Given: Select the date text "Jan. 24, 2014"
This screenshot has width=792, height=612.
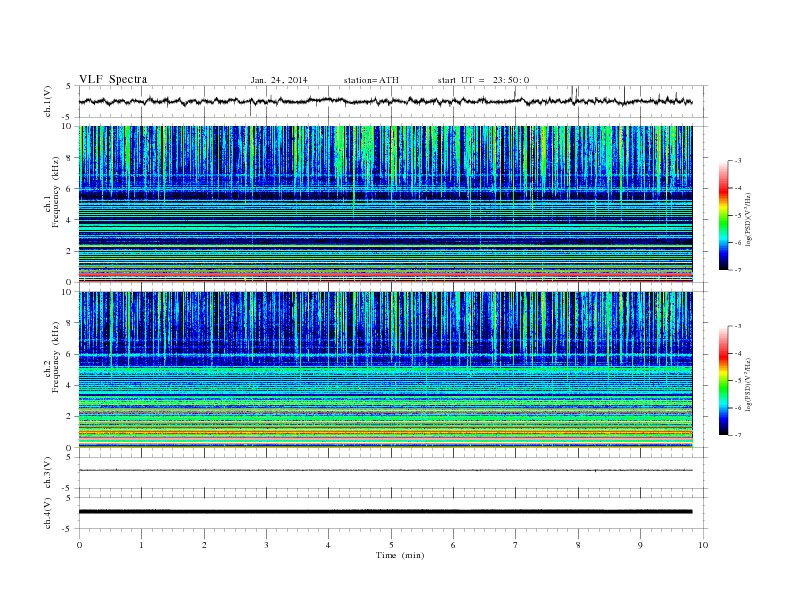Looking at the screenshot, I should pos(279,80).
